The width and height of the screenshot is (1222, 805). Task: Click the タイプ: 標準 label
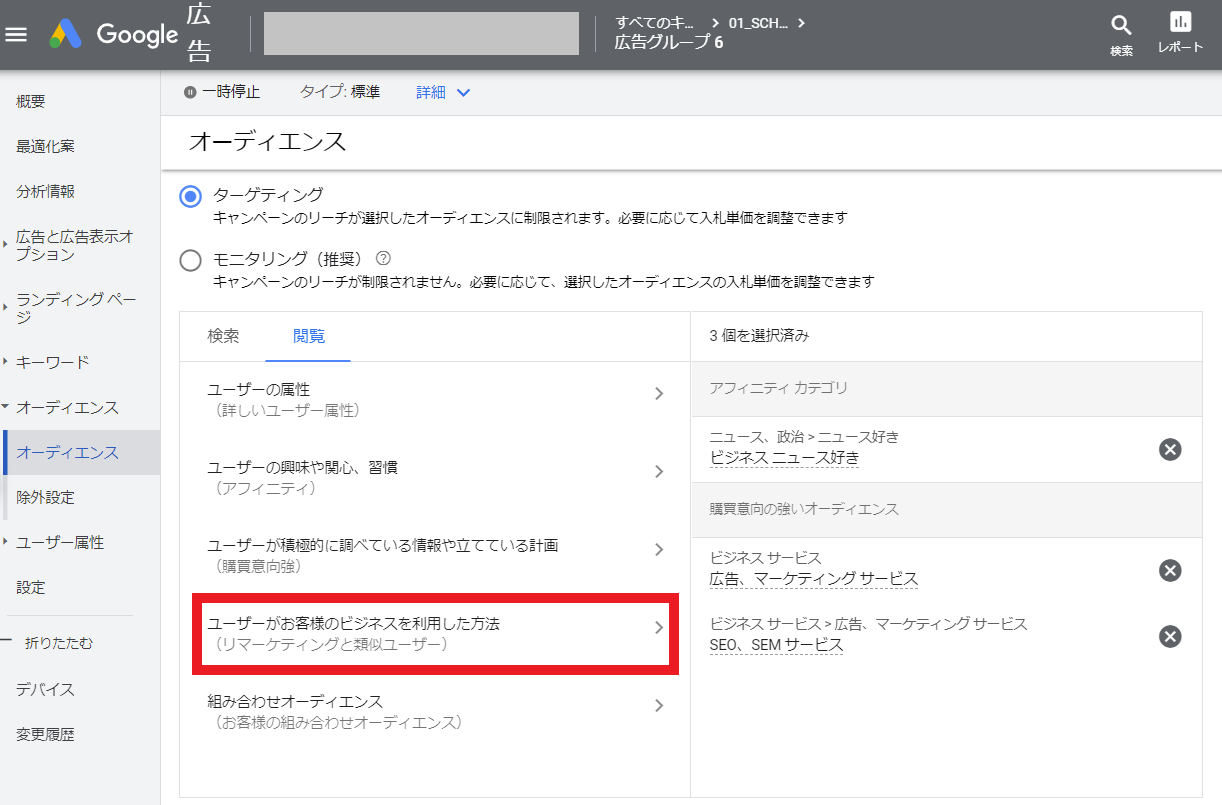(x=340, y=92)
